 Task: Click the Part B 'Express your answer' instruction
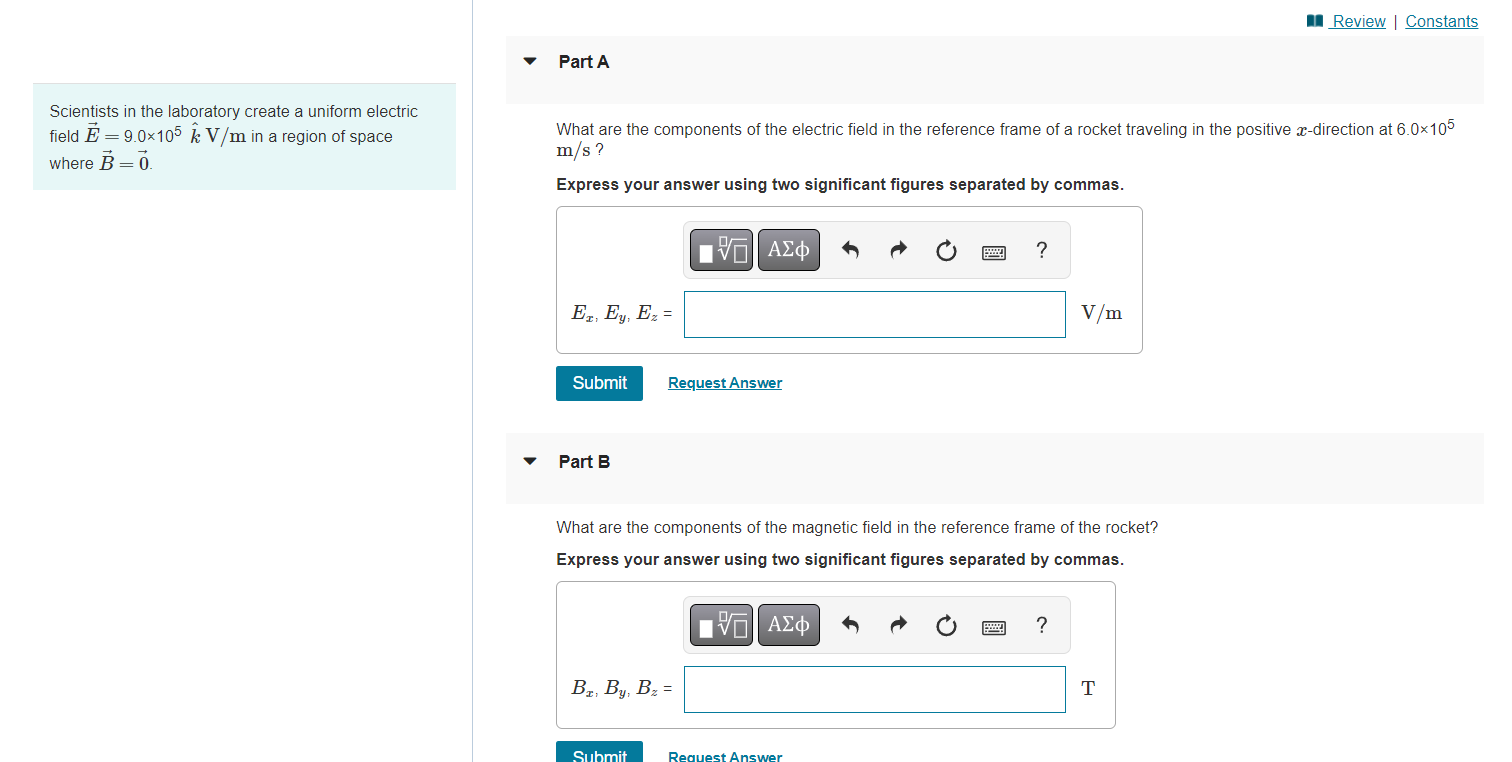[x=840, y=560]
